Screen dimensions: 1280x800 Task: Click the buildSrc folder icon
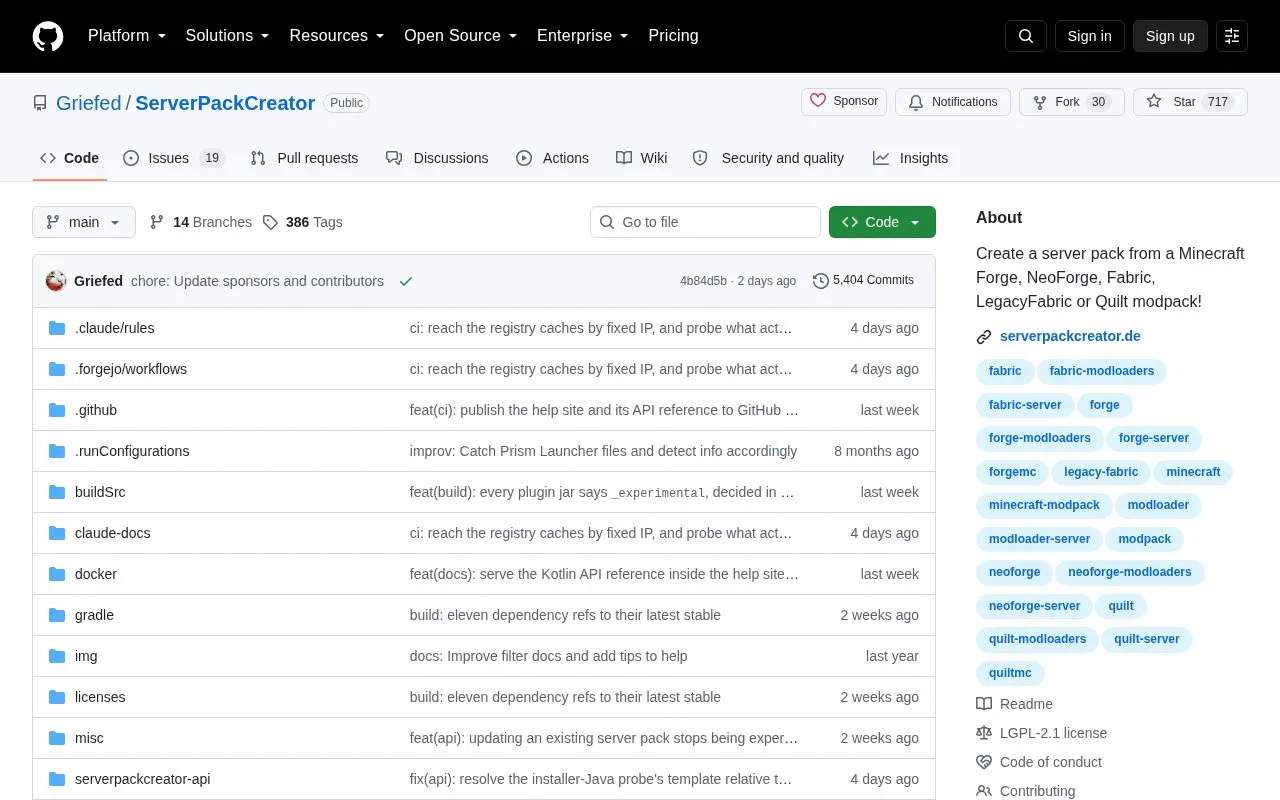coord(57,492)
